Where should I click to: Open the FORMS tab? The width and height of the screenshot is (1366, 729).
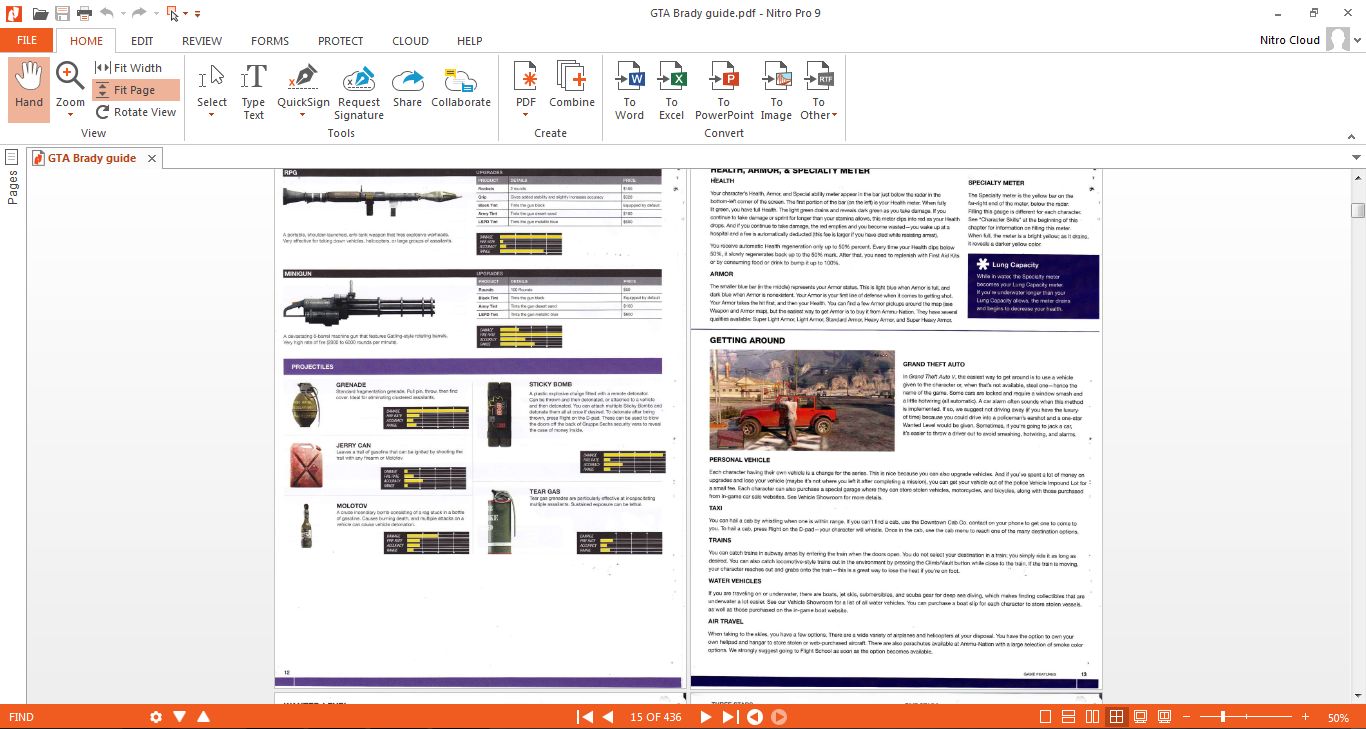click(270, 41)
